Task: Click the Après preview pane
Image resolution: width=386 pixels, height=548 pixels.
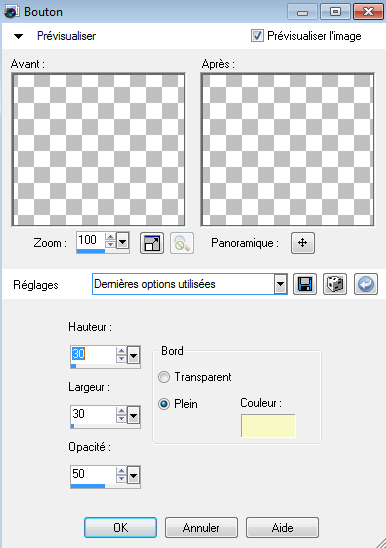Action: tap(288, 150)
